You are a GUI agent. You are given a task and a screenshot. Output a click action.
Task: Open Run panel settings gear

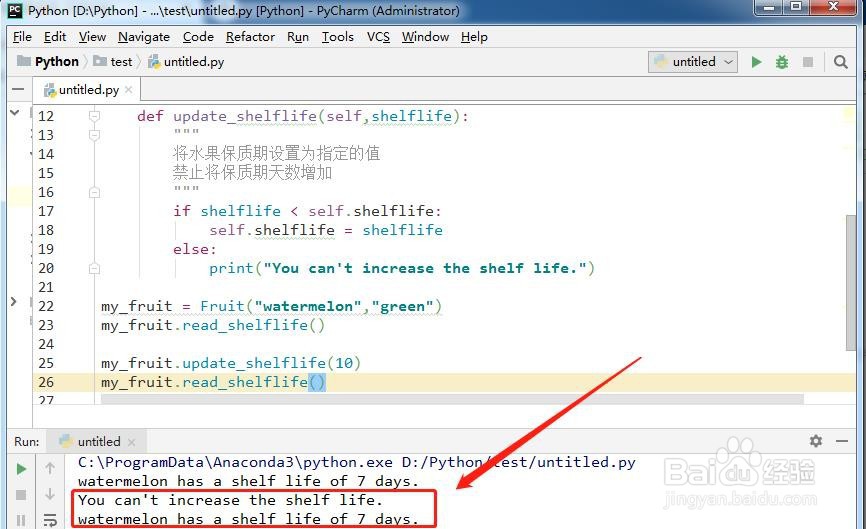(x=816, y=441)
